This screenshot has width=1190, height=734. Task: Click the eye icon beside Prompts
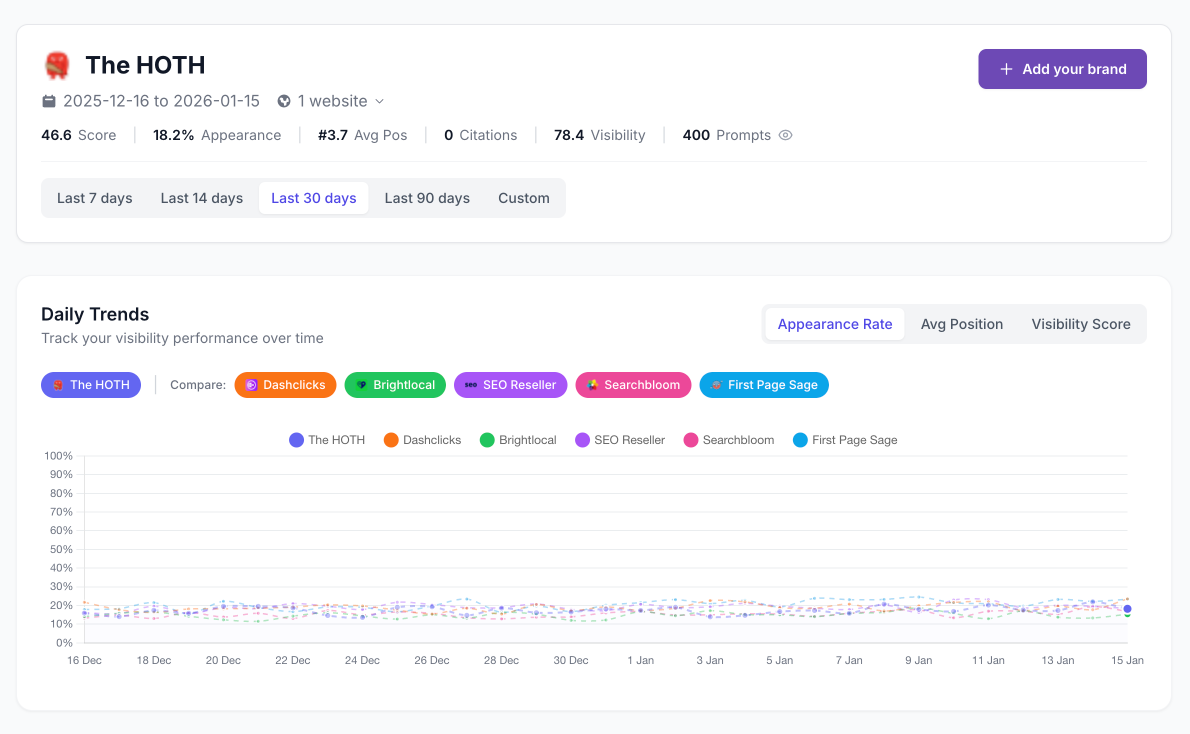click(x=785, y=135)
